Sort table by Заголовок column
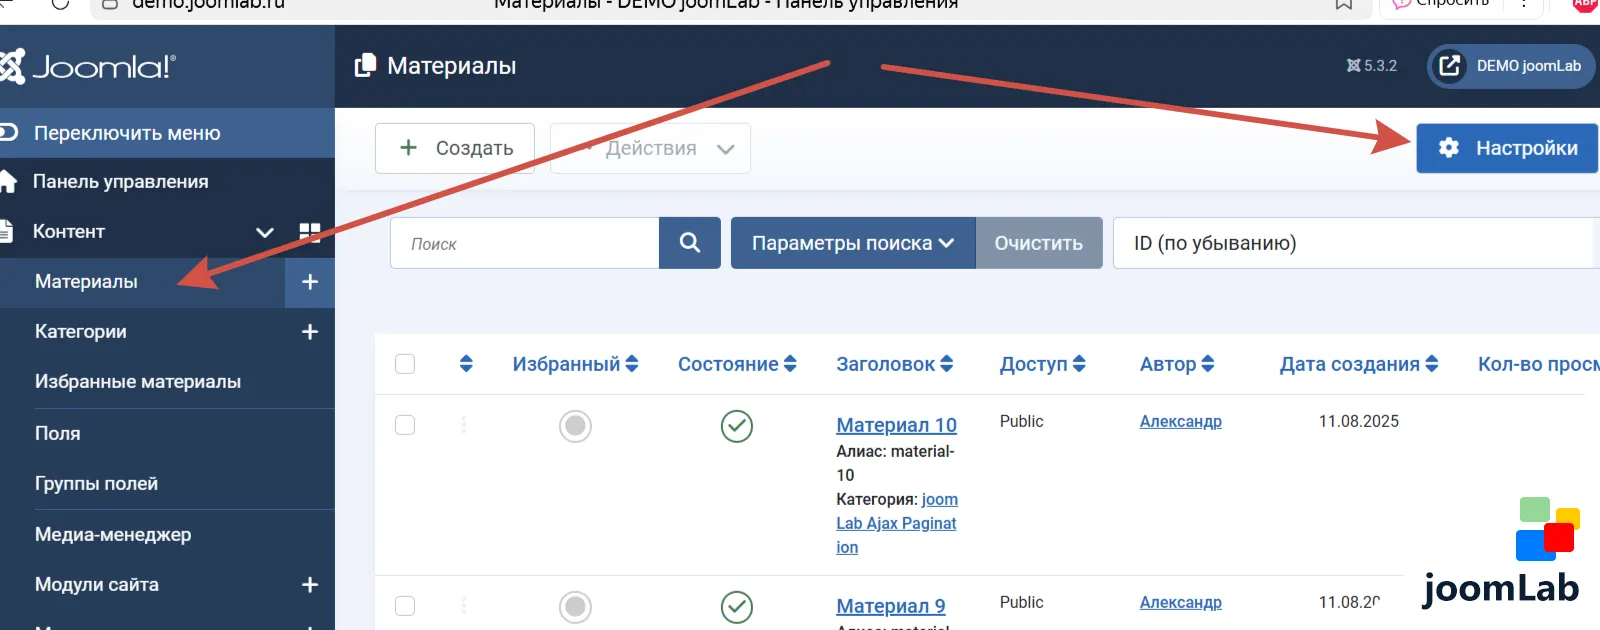The width and height of the screenshot is (1600, 630). [x=895, y=364]
